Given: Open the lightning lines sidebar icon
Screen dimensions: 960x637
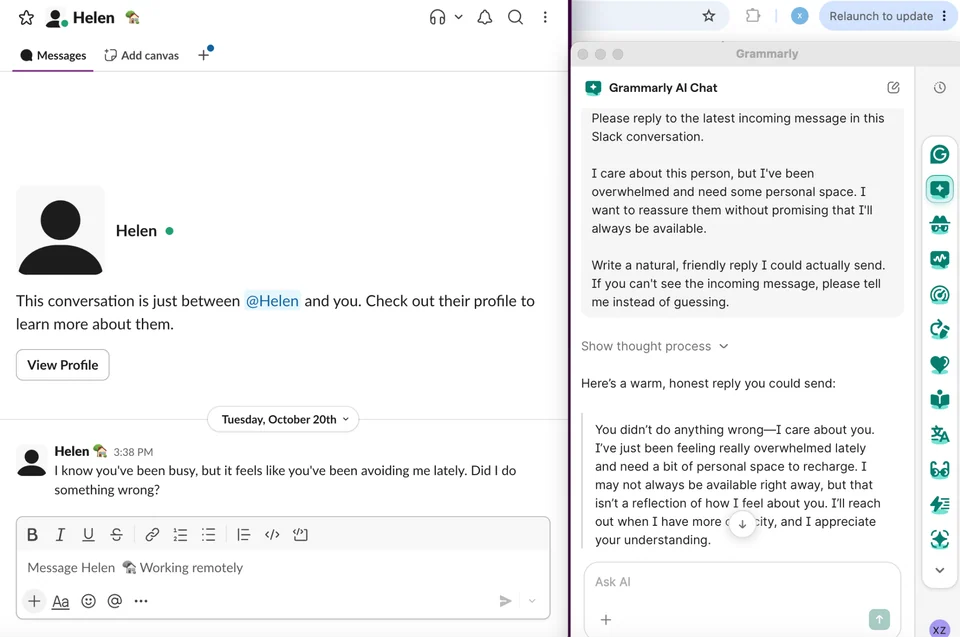Looking at the screenshot, I should (x=939, y=505).
